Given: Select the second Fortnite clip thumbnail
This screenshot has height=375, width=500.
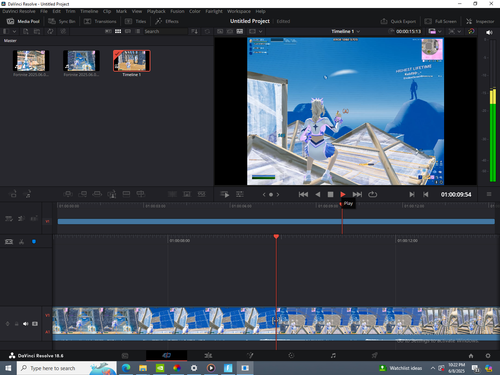Looking at the screenshot, I should click(81, 61).
